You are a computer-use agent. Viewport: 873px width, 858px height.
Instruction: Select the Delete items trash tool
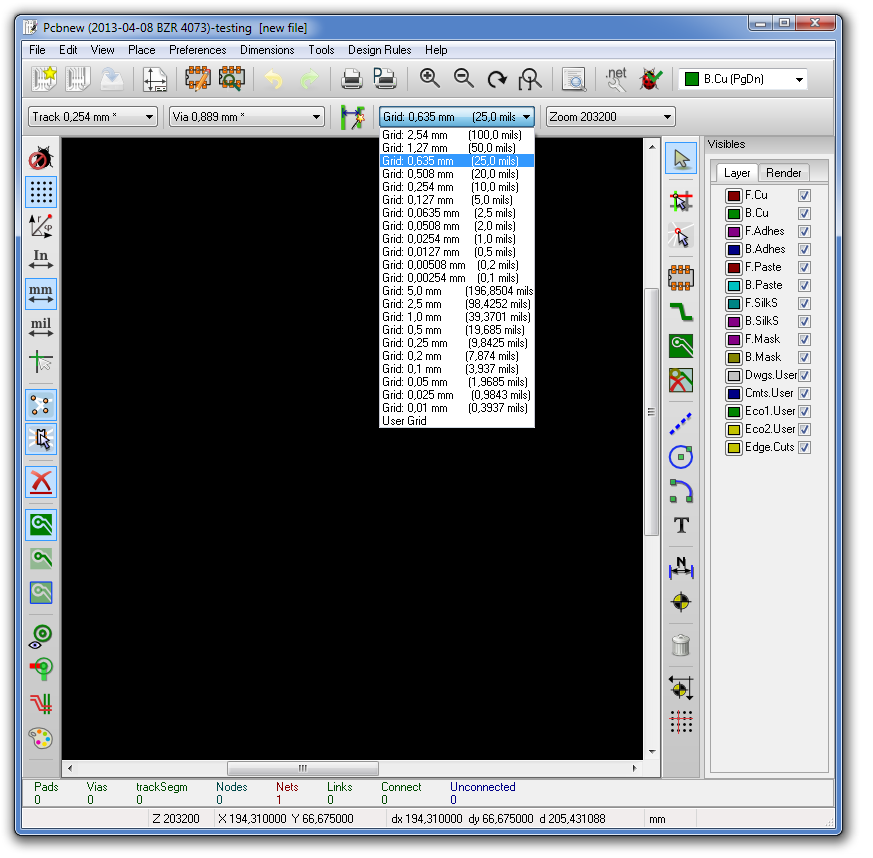click(681, 646)
